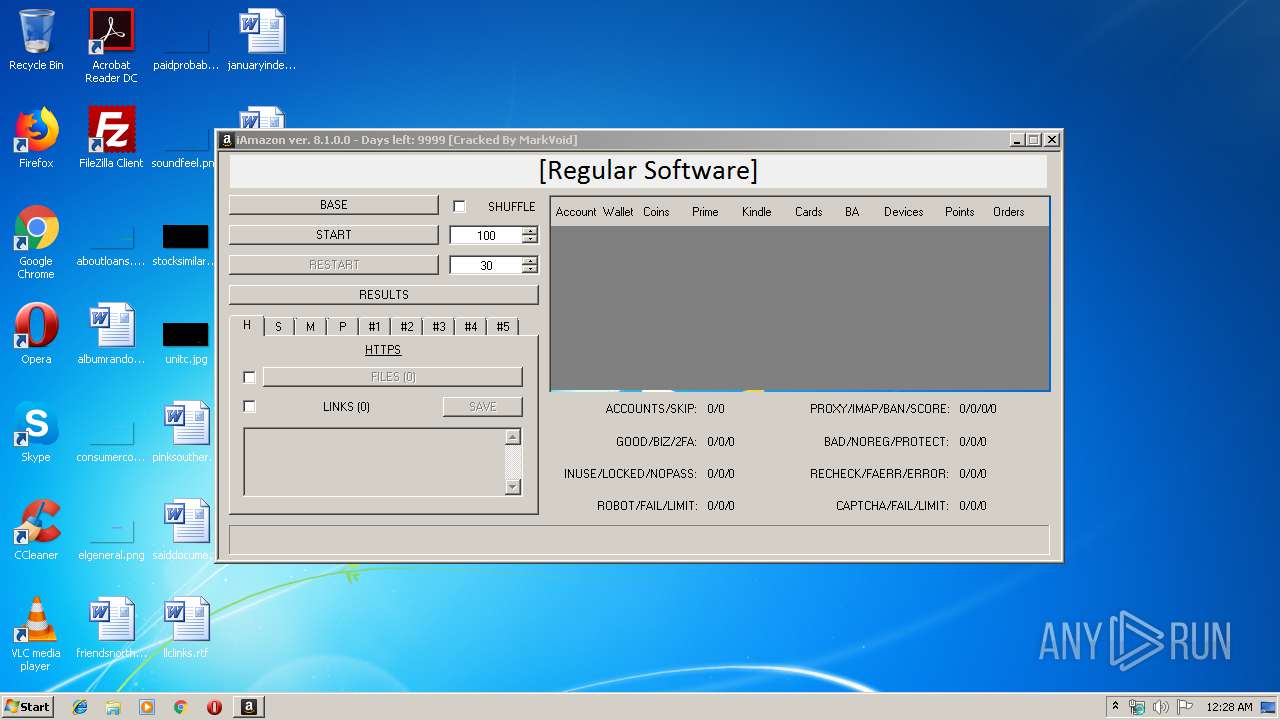
Task: Select albumrando Word document on desktop
Action: coord(111,334)
